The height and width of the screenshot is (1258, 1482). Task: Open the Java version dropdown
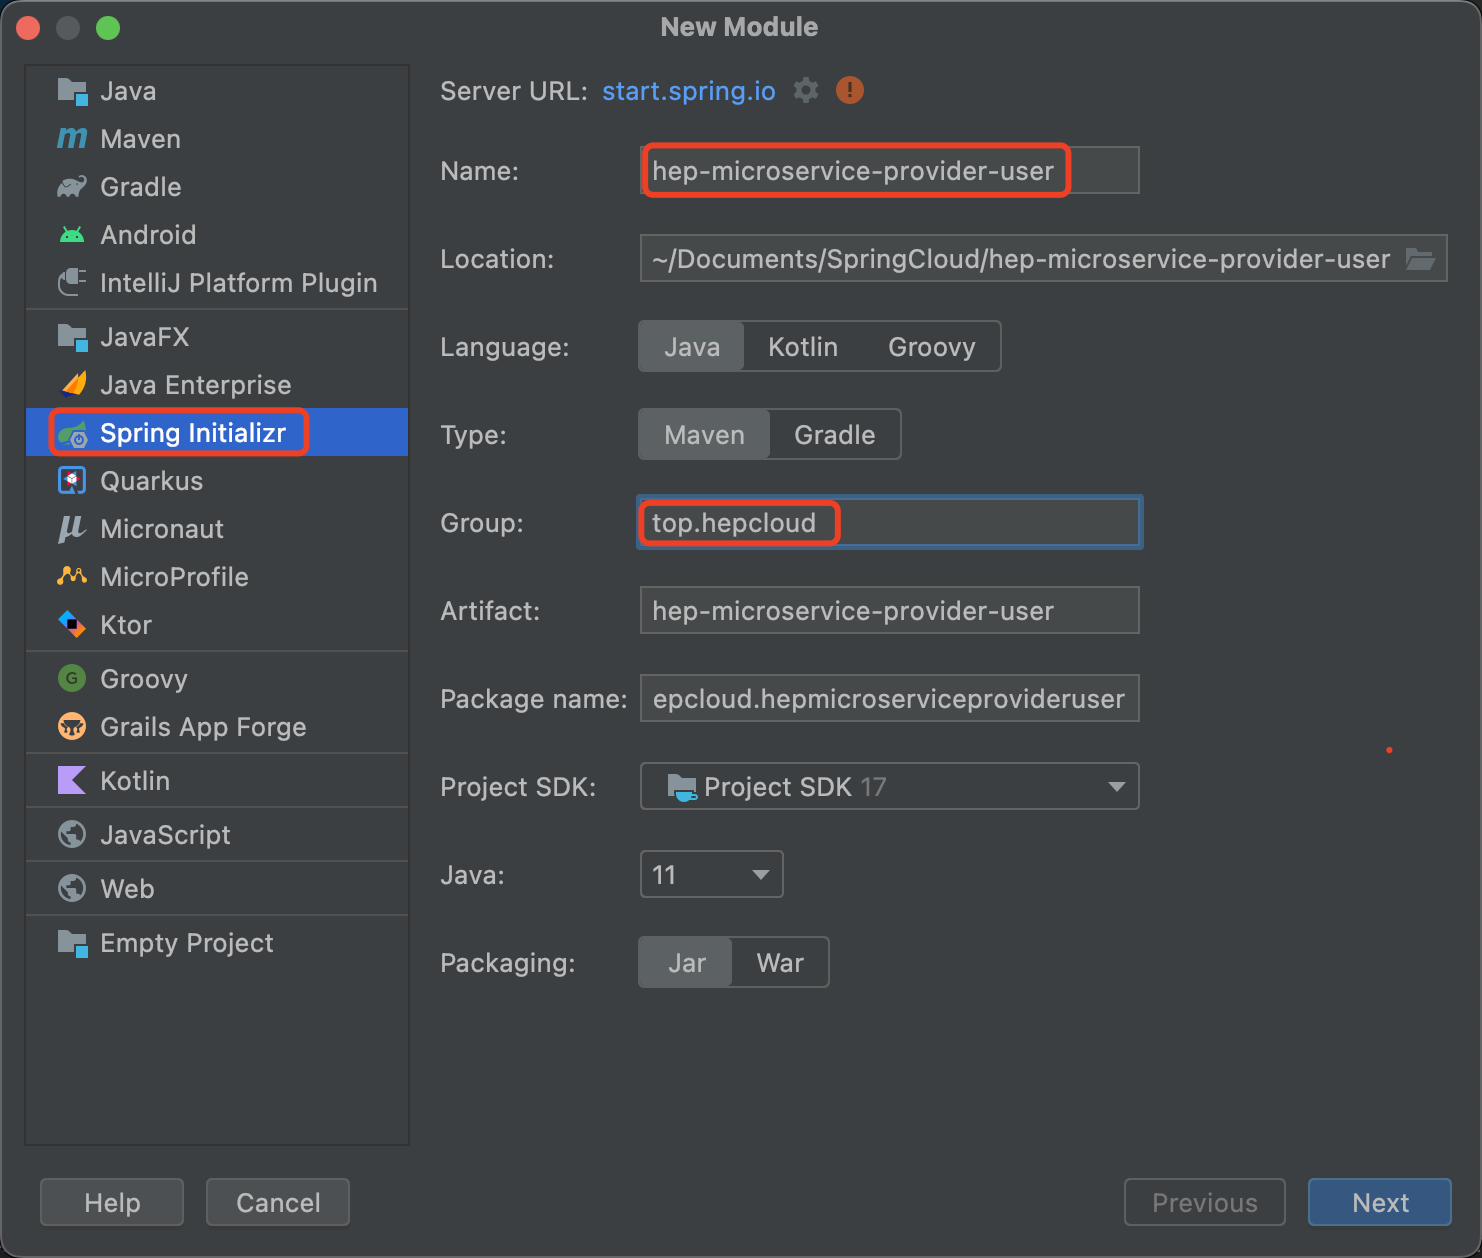click(760, 875)
